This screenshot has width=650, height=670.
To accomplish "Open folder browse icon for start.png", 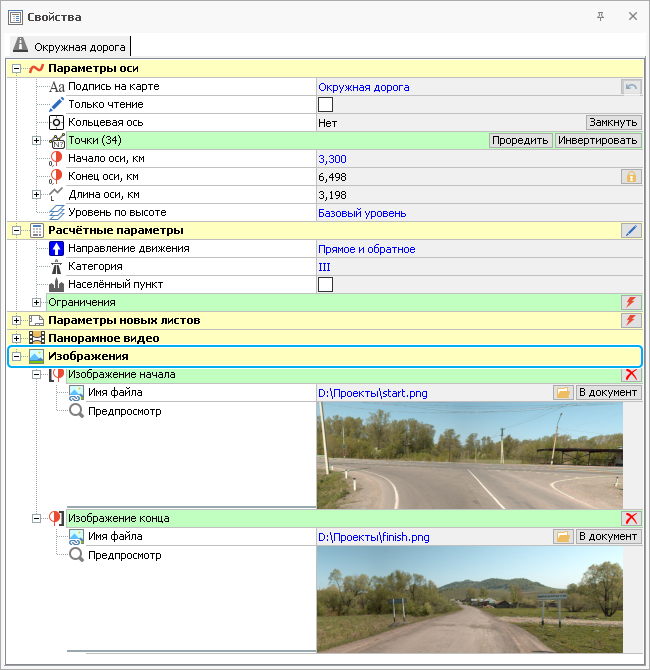I will click(563, 392).
